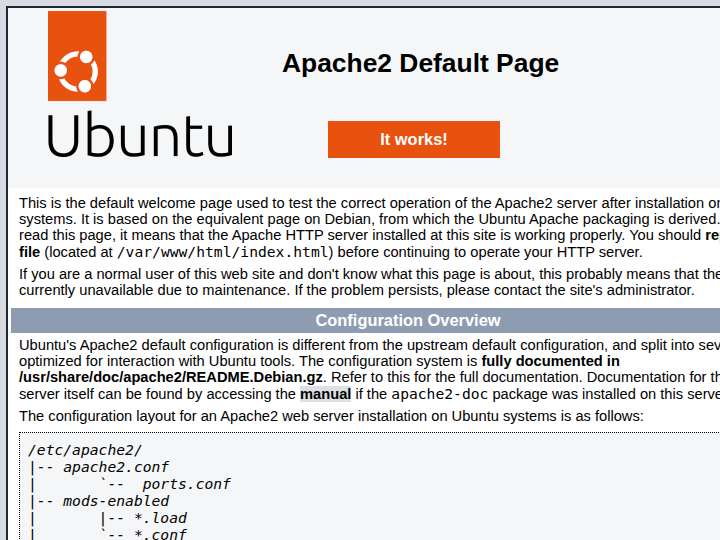Click "/usr/share/doc/apache2/README.Debian.gz" bold text
Viewport: 720px width, 540px height.
(x=171, y=377)
